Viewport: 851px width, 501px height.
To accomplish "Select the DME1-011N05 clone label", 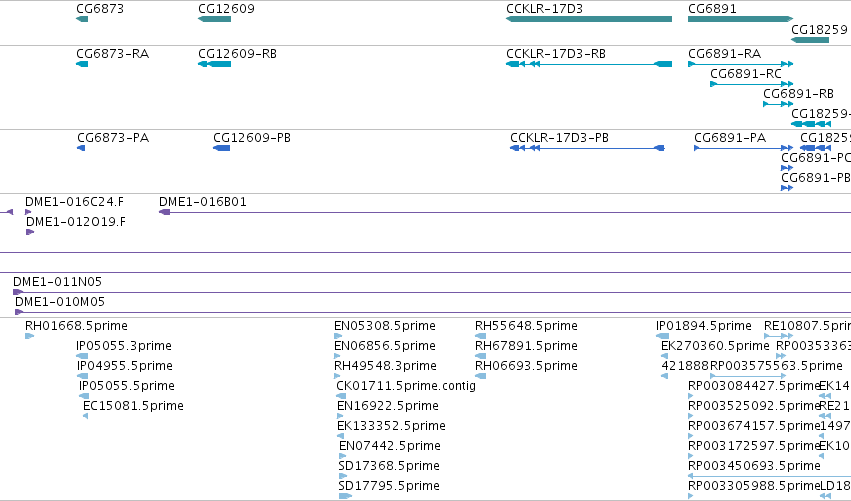I will point(58,282).
